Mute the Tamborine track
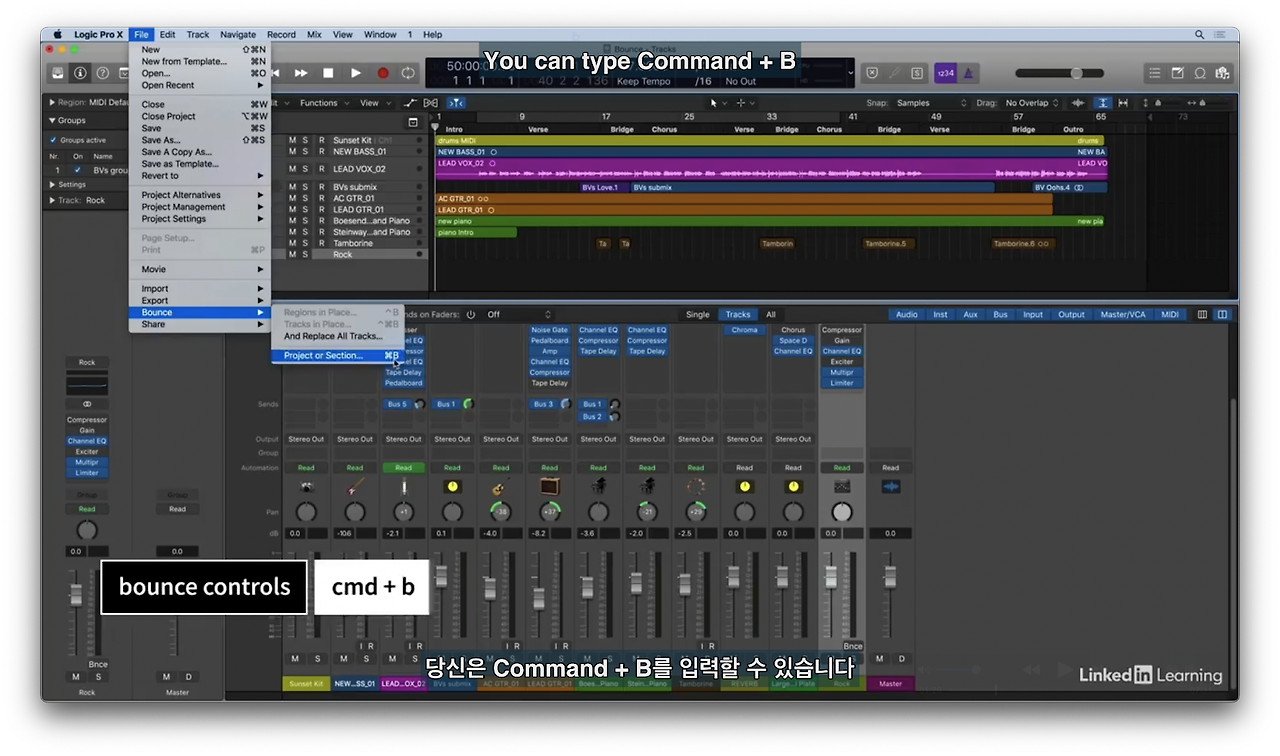Image resolution: width=1280 pixels, height=756 pixels. coord(292,243)
